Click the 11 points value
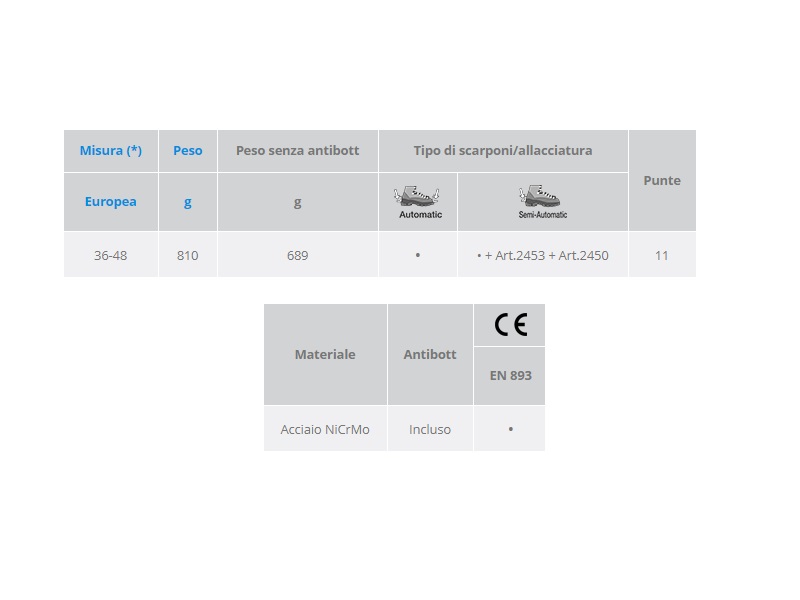Image resolution: width=800 pixels, height=600 pixels. [x=662, y=255]
